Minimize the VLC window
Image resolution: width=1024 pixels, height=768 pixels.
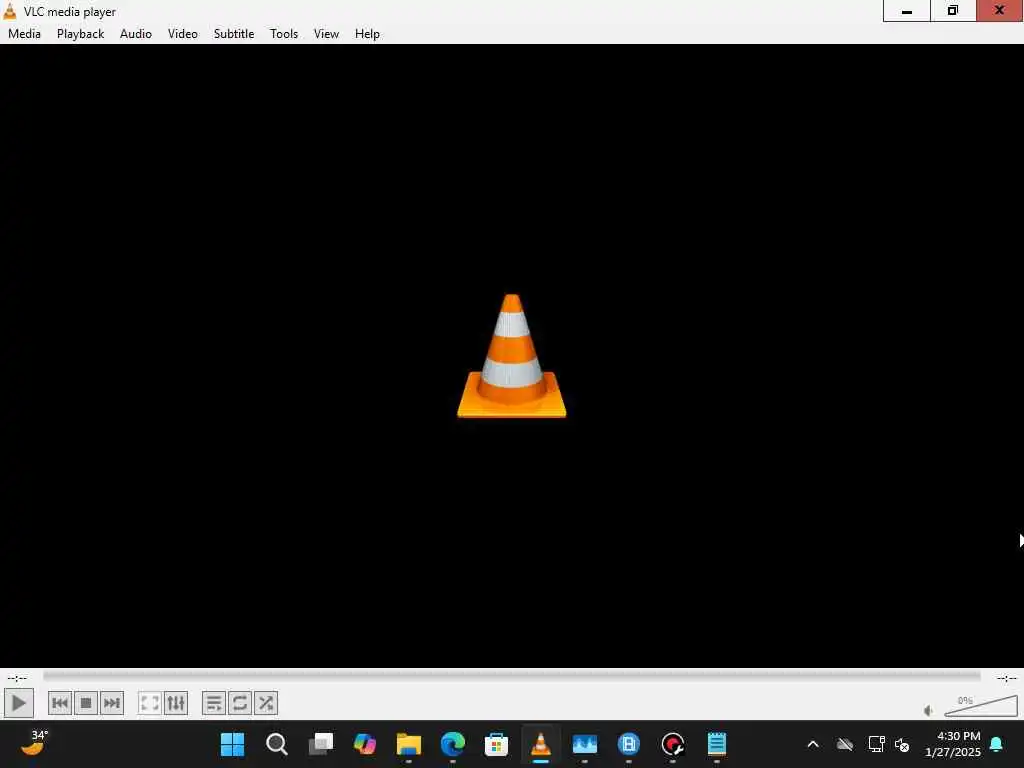coord(906,11)
